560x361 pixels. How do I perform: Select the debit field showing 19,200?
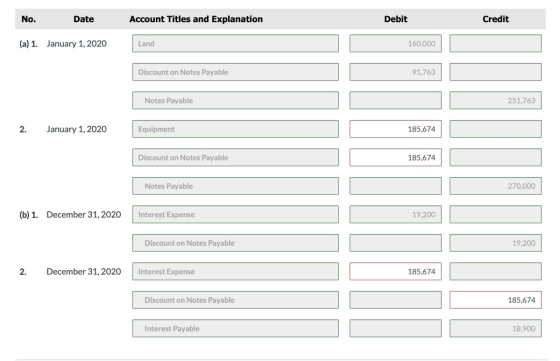point(395,215)
